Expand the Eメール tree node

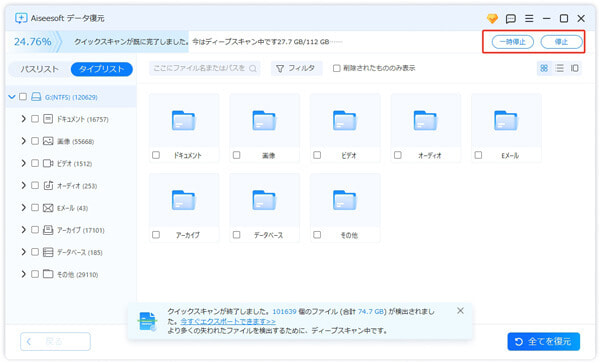pos(24,208)
